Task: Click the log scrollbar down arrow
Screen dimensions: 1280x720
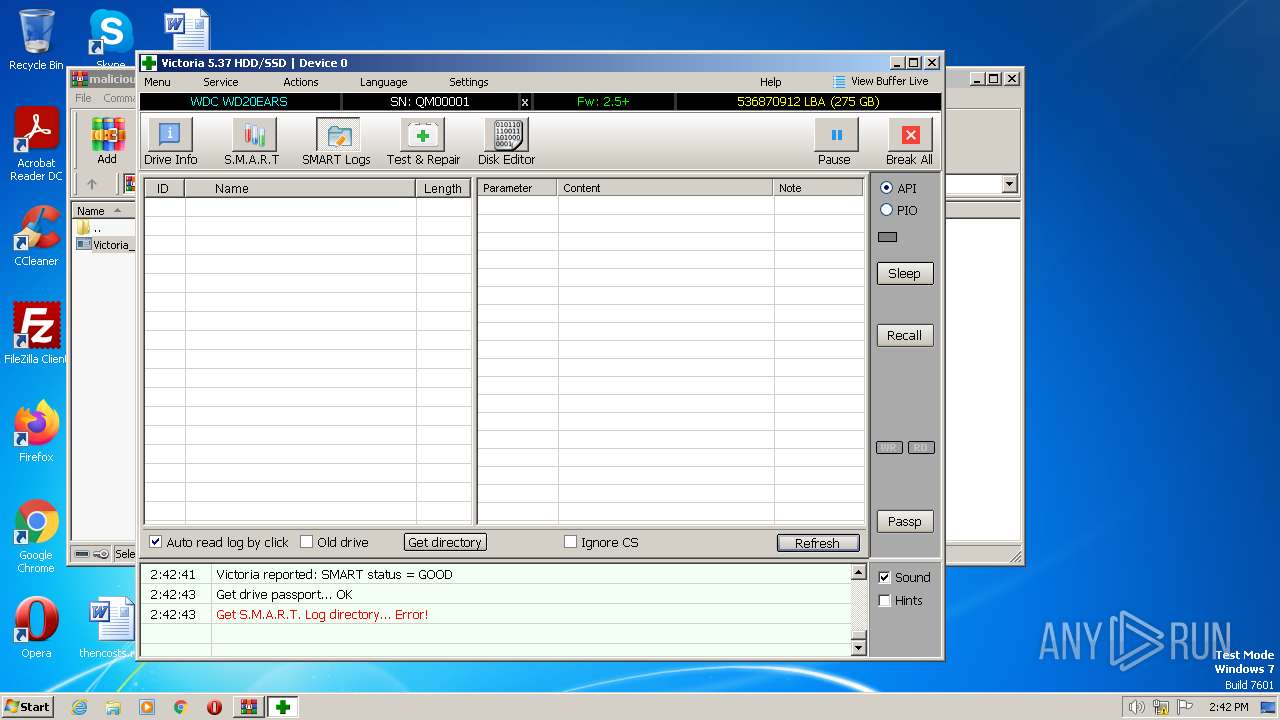Action: tap(858, 648)
